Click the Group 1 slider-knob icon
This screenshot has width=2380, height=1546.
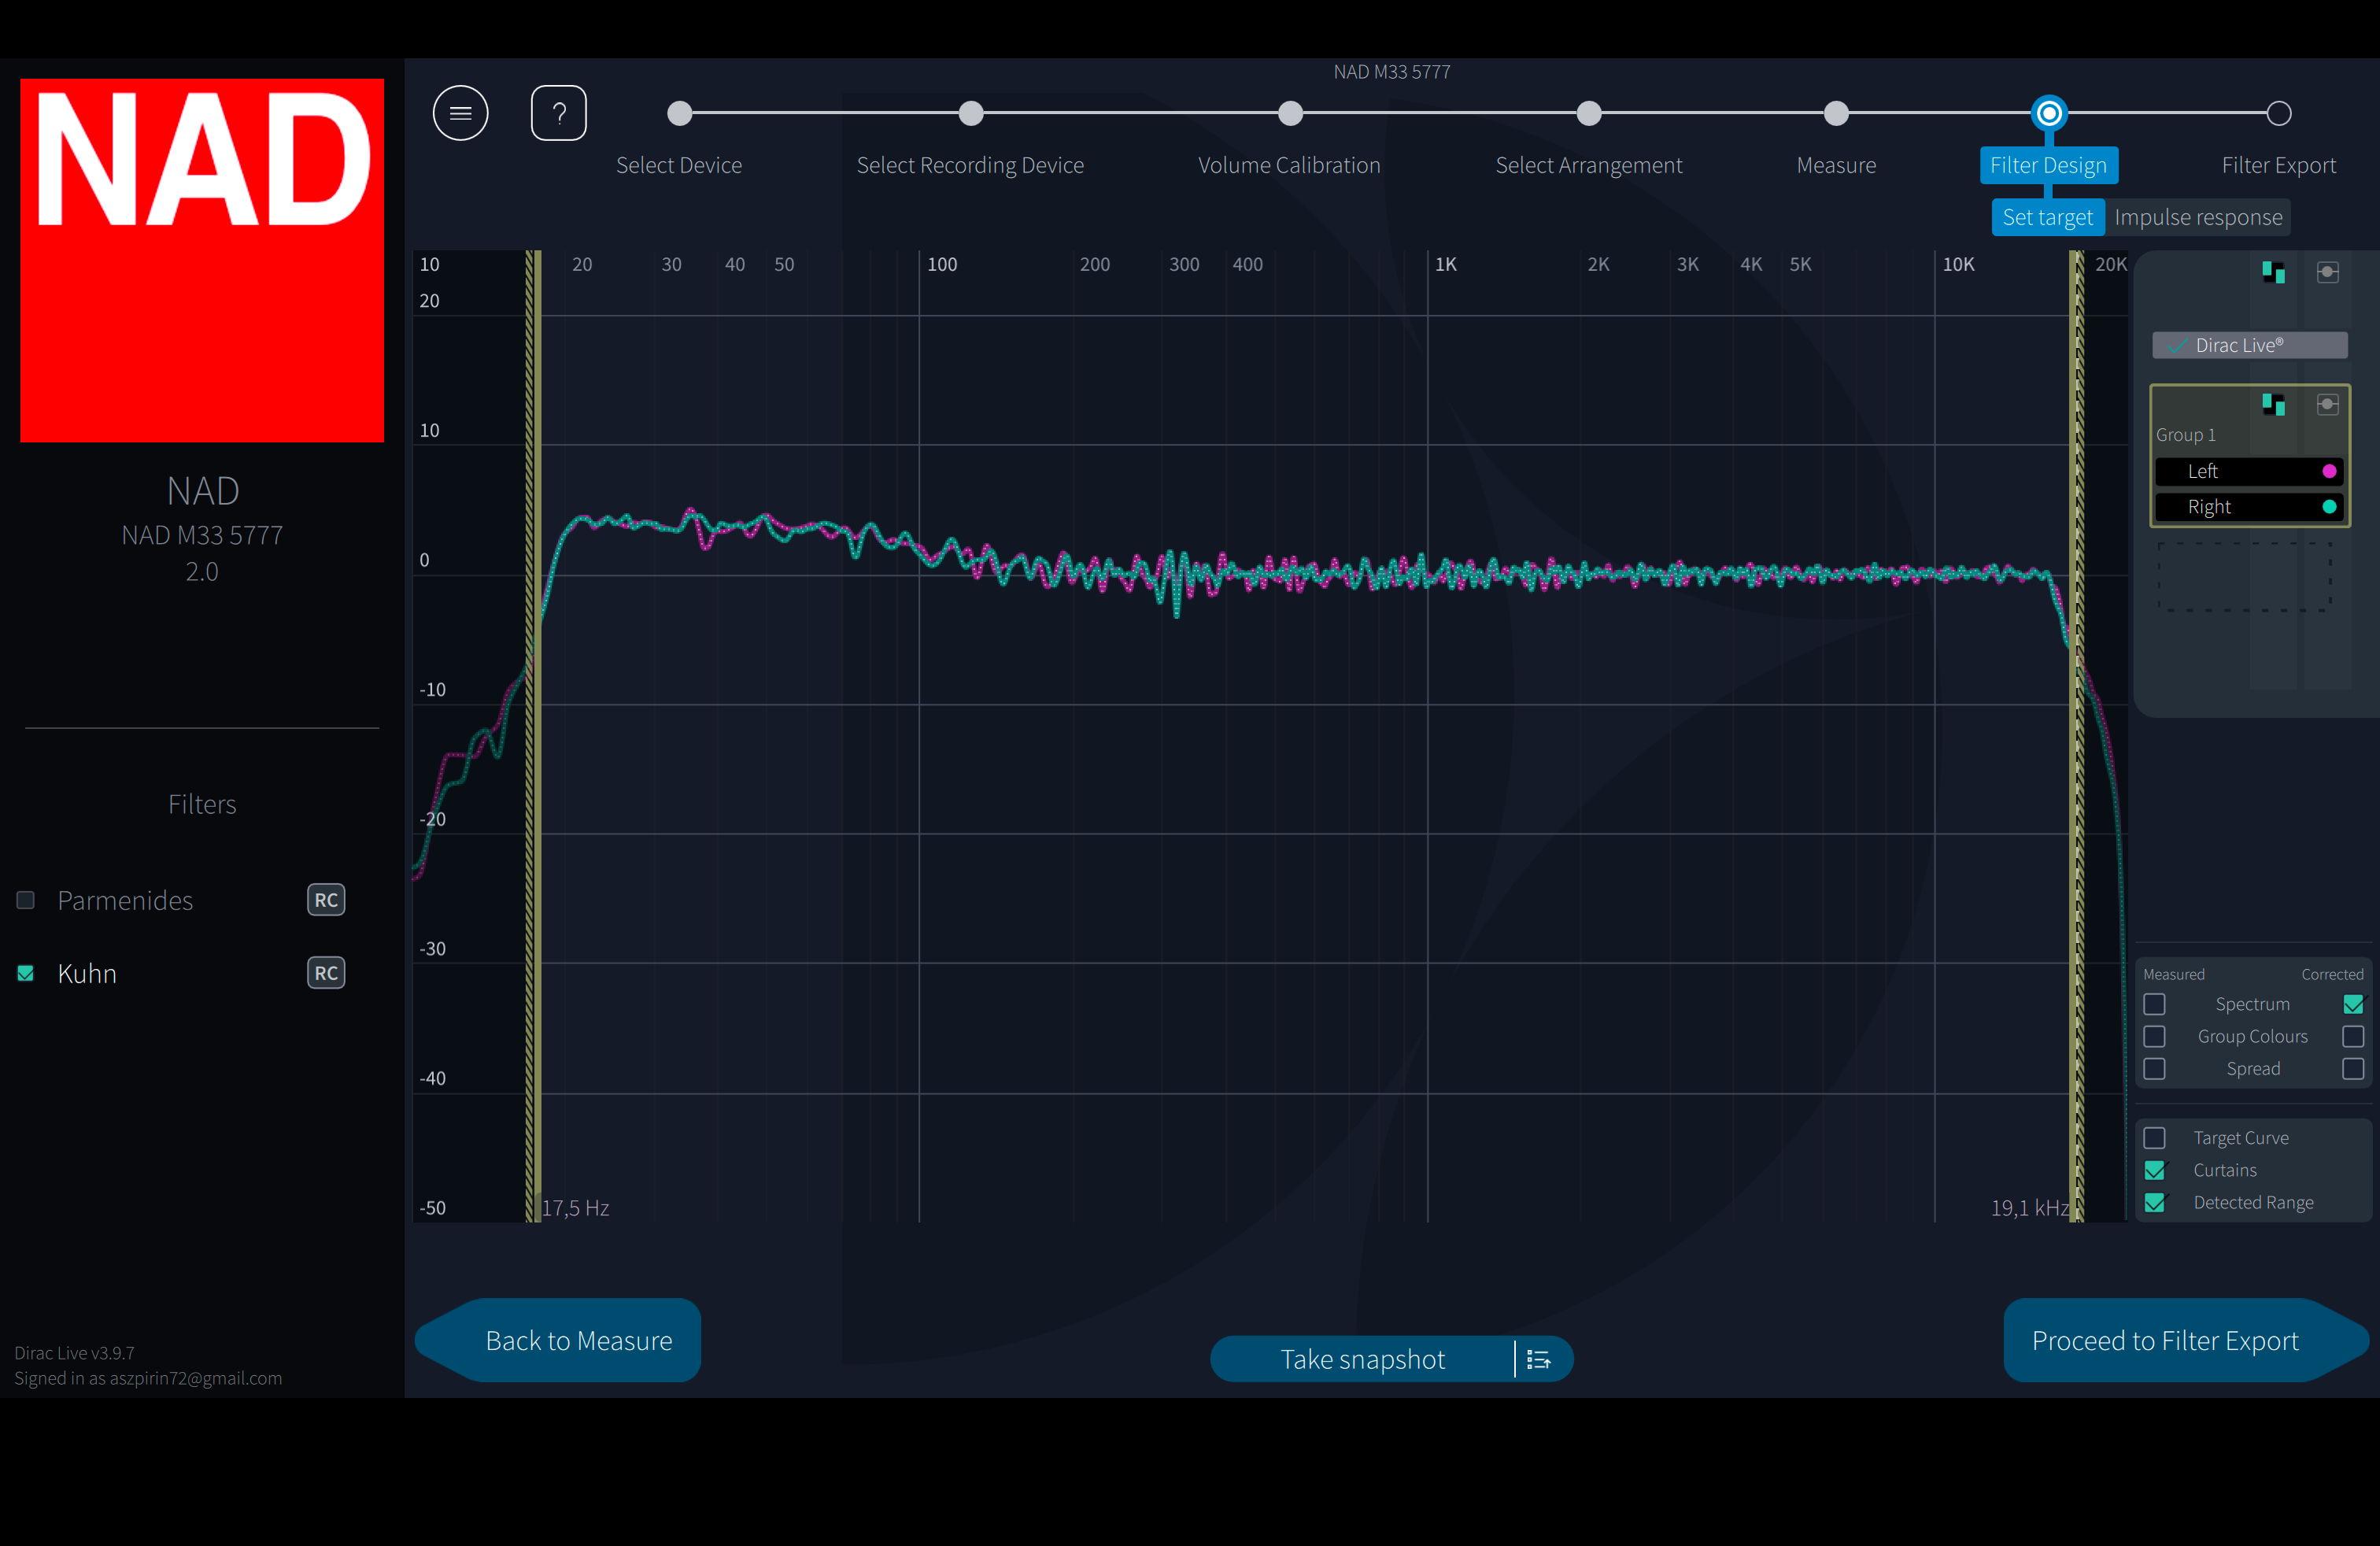(2328, 404)
